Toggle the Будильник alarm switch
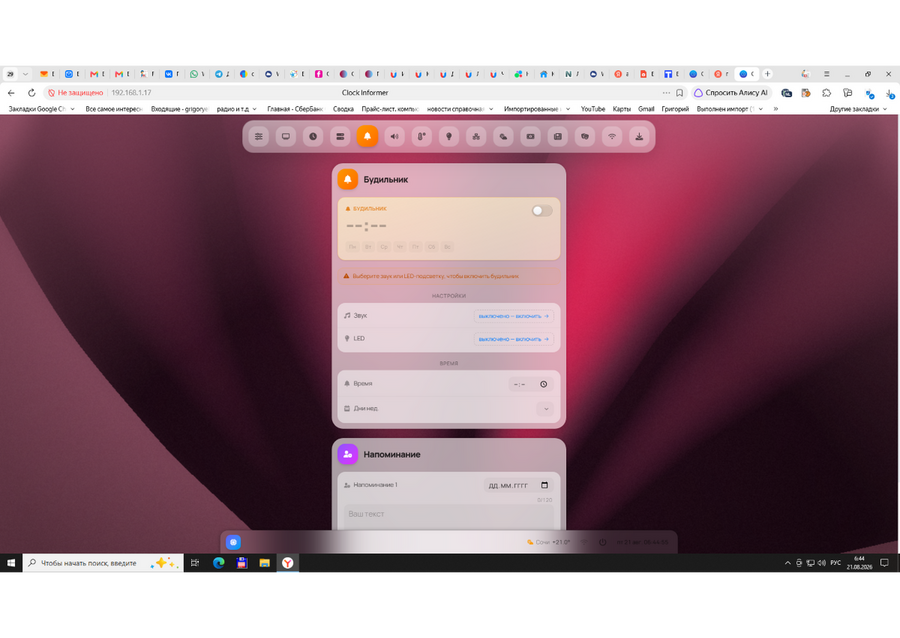 pyautogui.click(x=542, y=211)
